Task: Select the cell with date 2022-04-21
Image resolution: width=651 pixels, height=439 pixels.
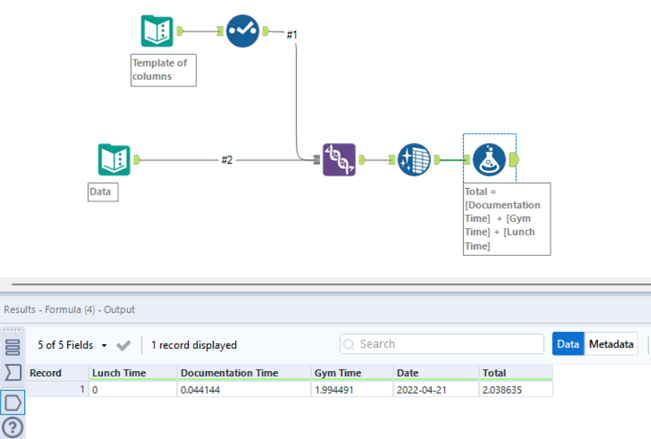Action: [436, 390]
